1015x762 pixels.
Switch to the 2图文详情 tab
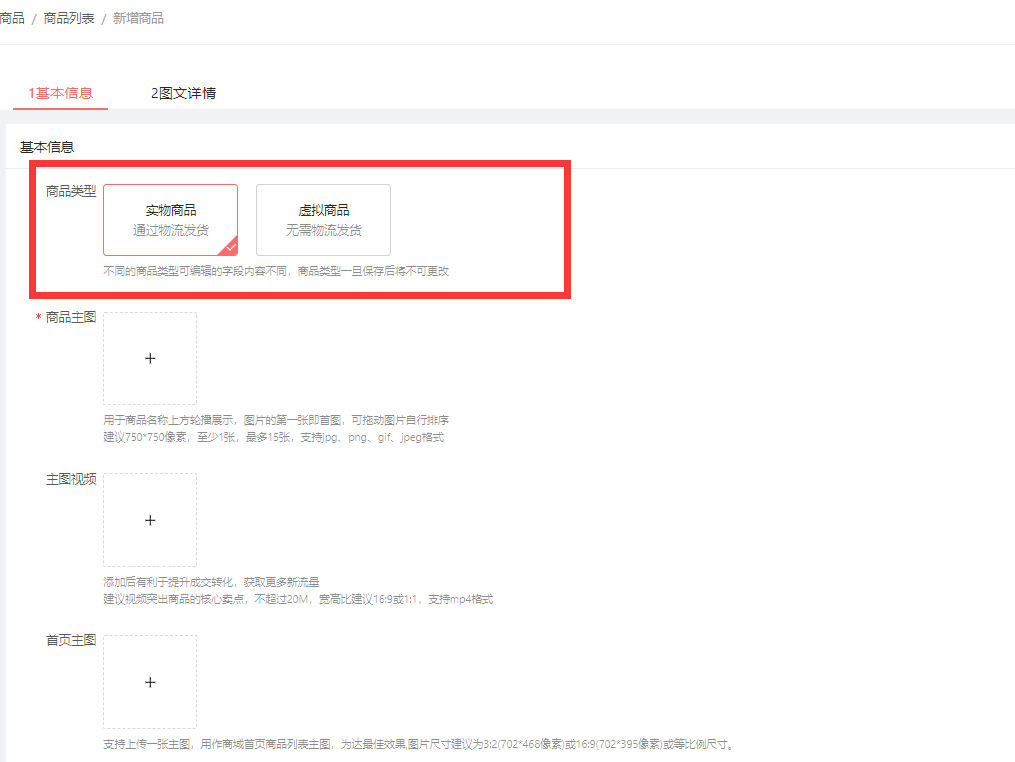(x=183, y=93)
